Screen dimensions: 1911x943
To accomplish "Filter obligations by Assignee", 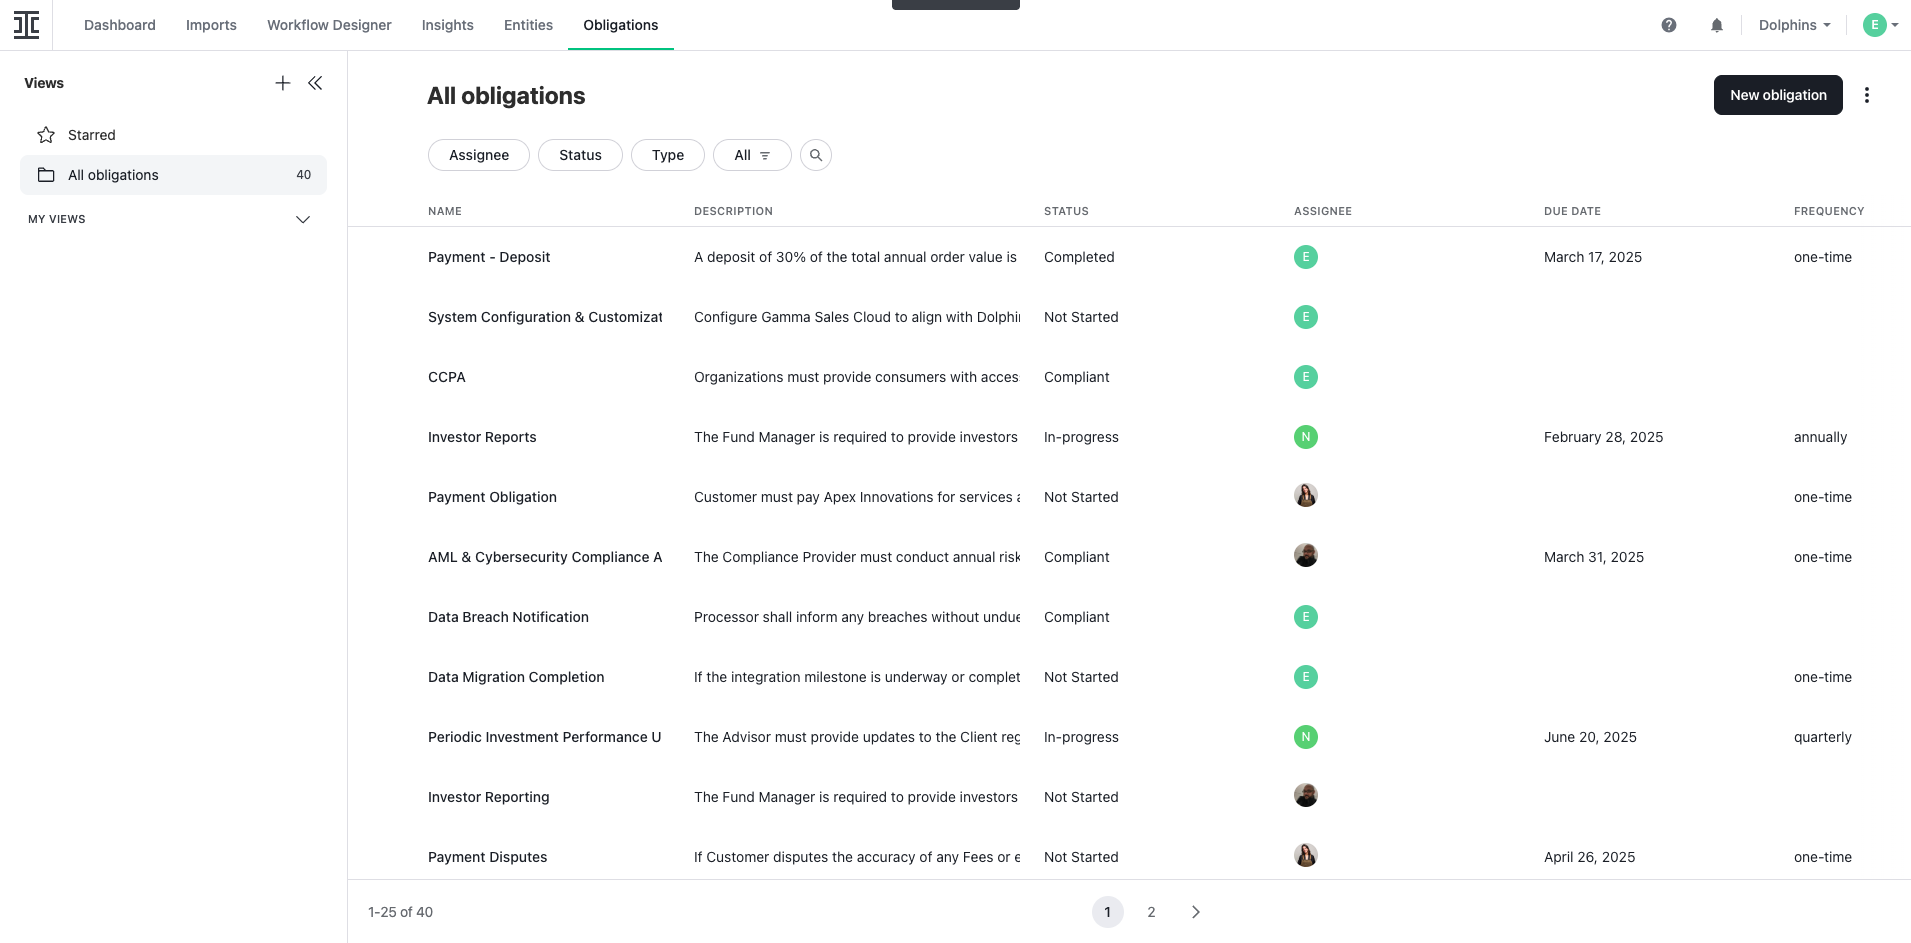I will point(479,155).
